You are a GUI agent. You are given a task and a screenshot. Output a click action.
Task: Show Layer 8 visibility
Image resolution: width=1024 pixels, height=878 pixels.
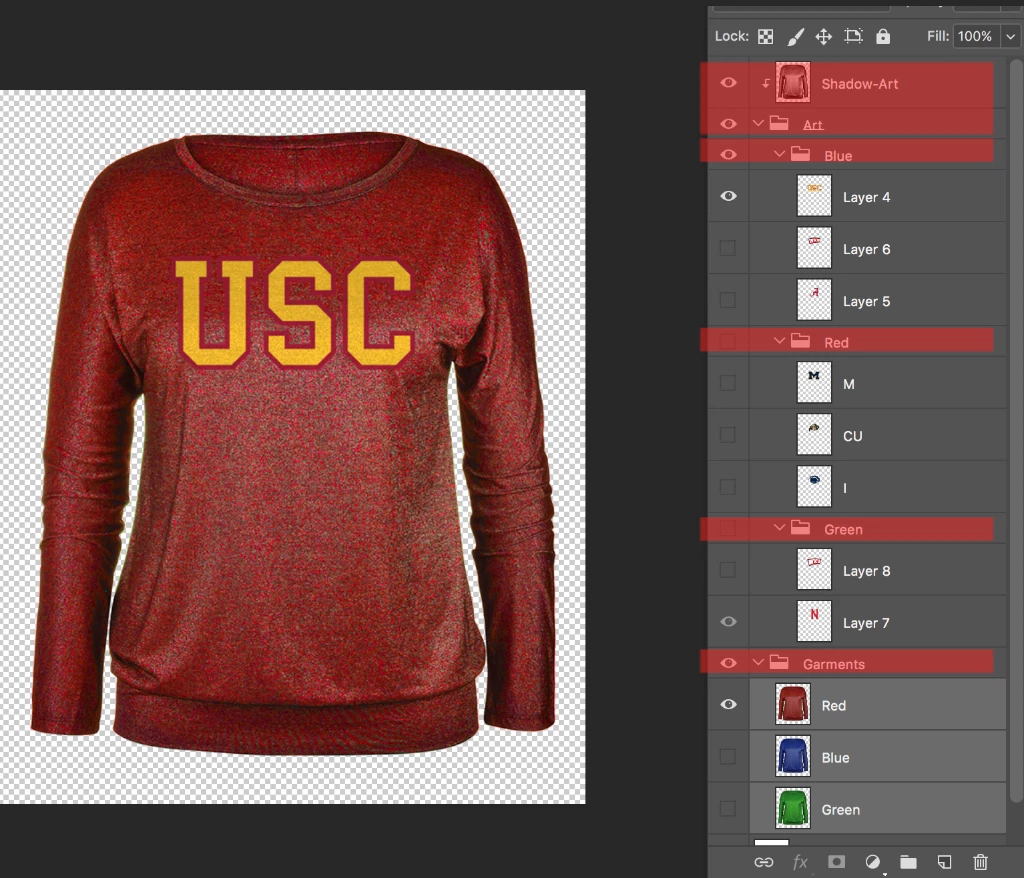(x=728, y=570)
